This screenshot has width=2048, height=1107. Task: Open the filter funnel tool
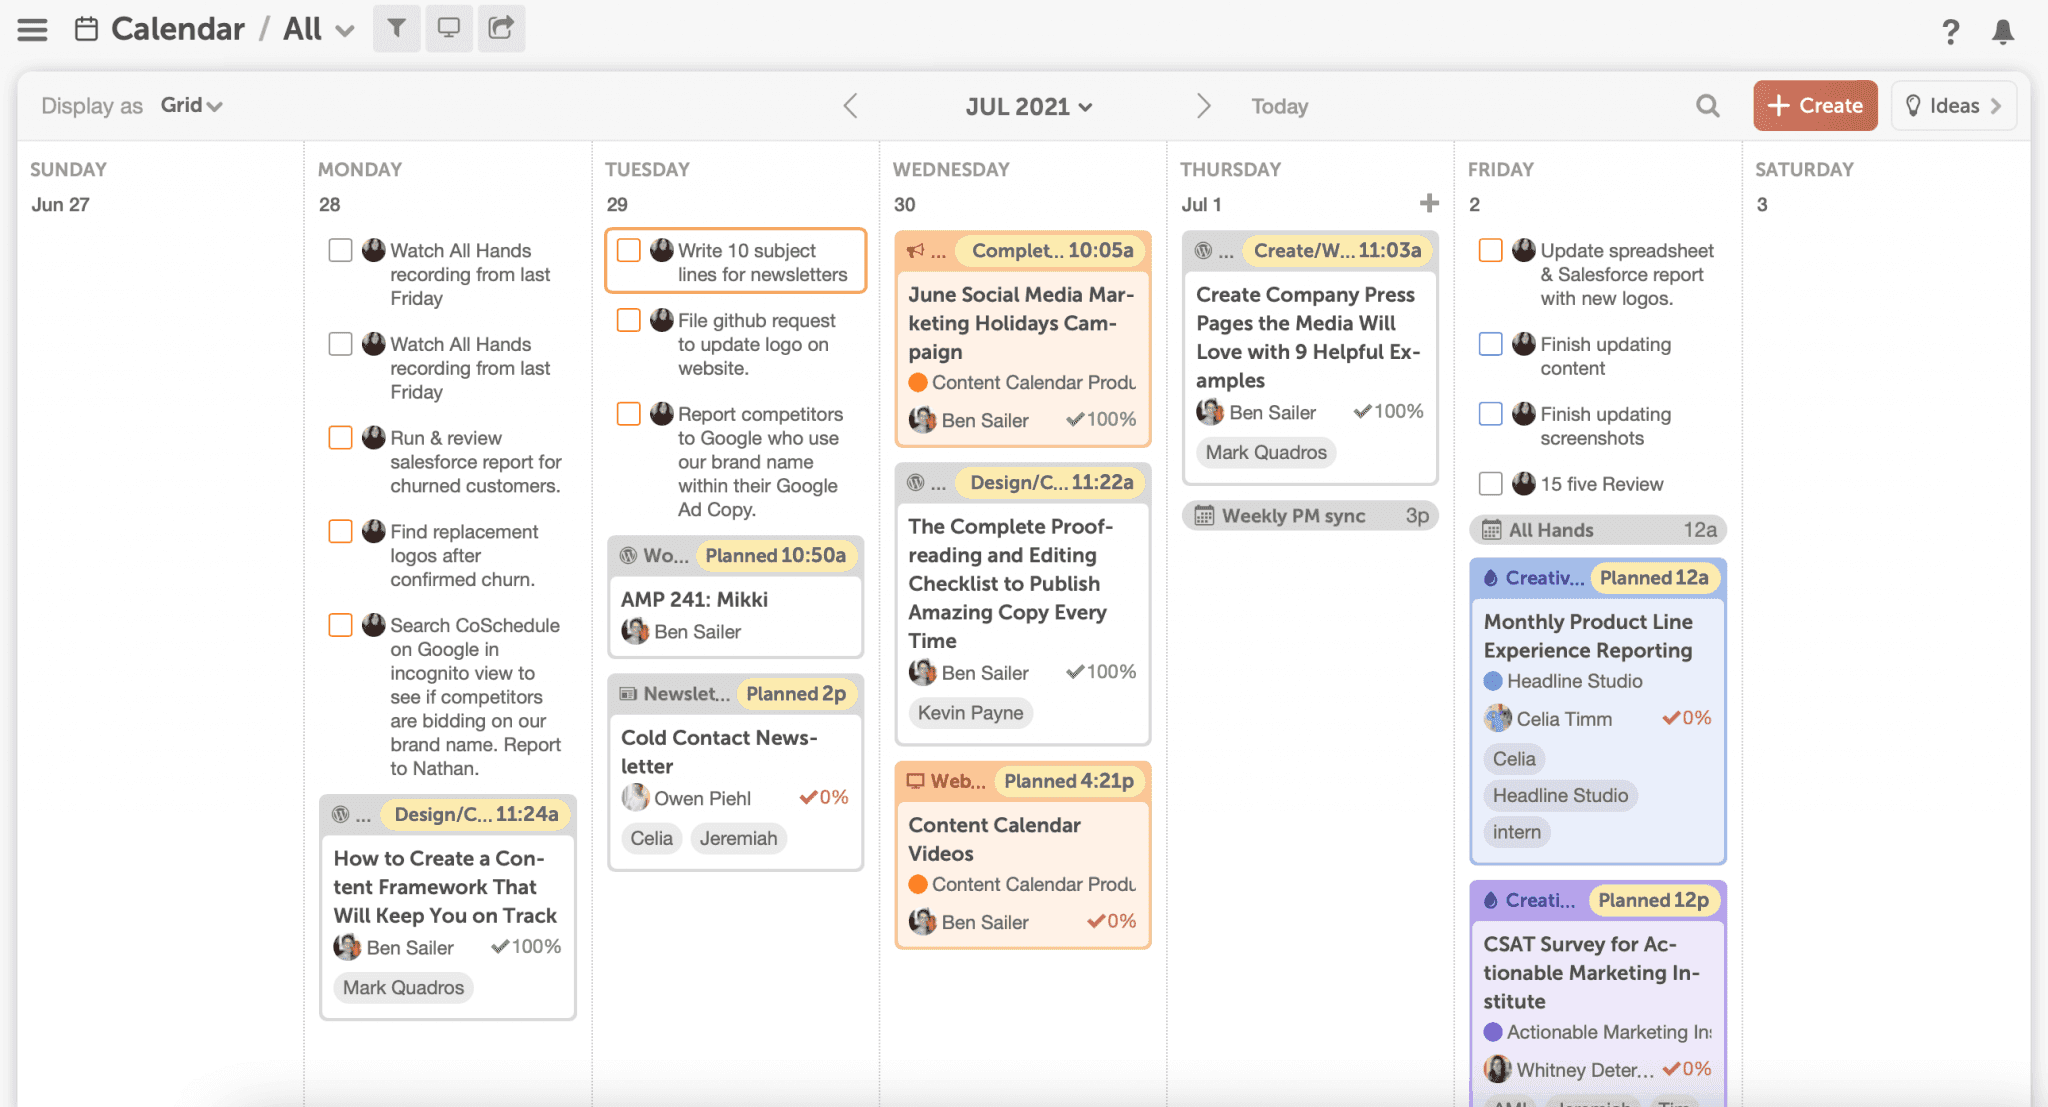397,28
